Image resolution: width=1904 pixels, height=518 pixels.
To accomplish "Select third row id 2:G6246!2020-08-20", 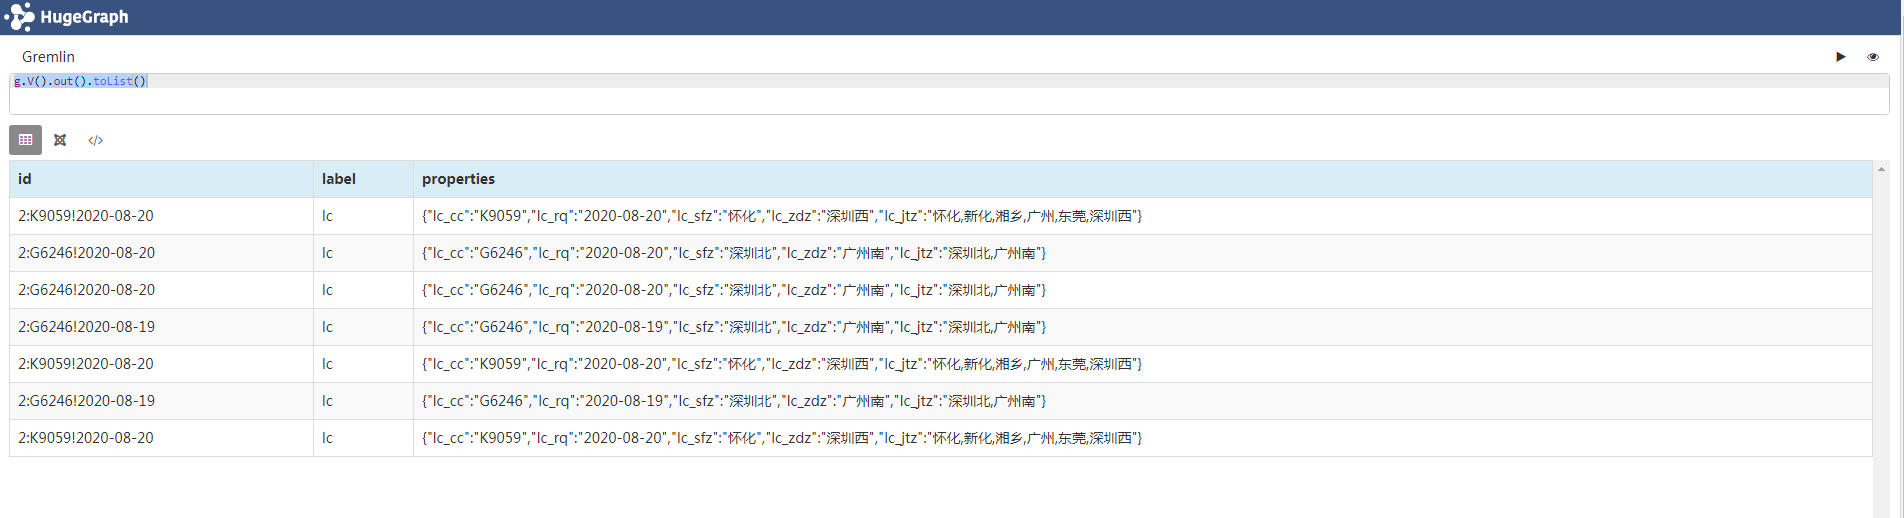I will [x=87, y=290].
